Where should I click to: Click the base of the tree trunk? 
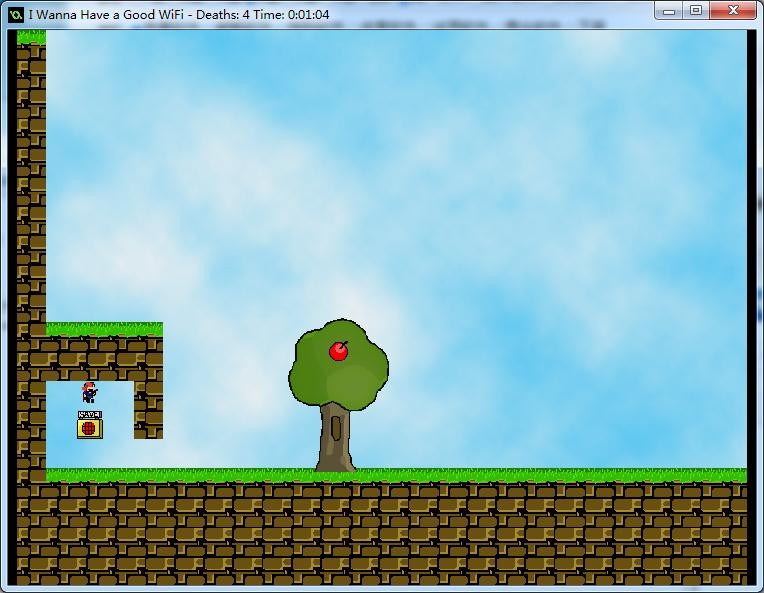pyautogui.click(x=335, y=462)
